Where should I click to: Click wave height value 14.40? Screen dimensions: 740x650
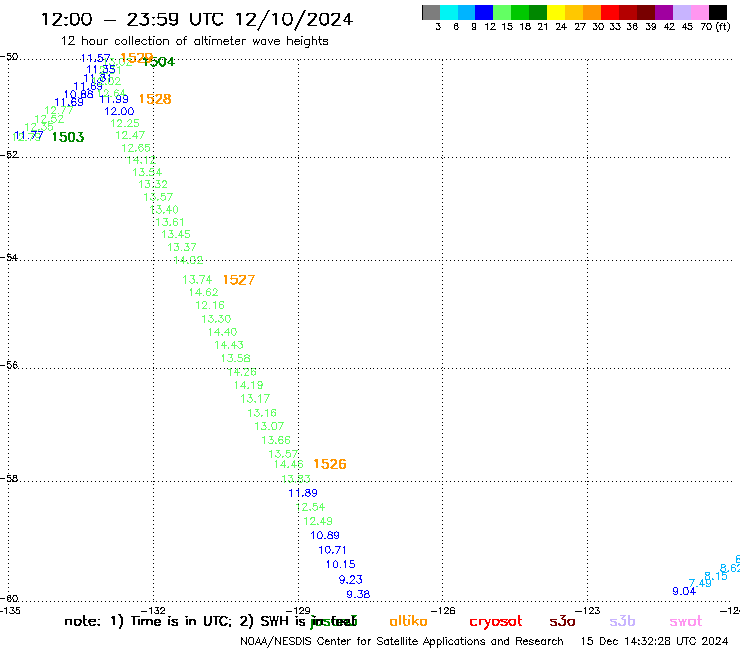click(222, 332)
